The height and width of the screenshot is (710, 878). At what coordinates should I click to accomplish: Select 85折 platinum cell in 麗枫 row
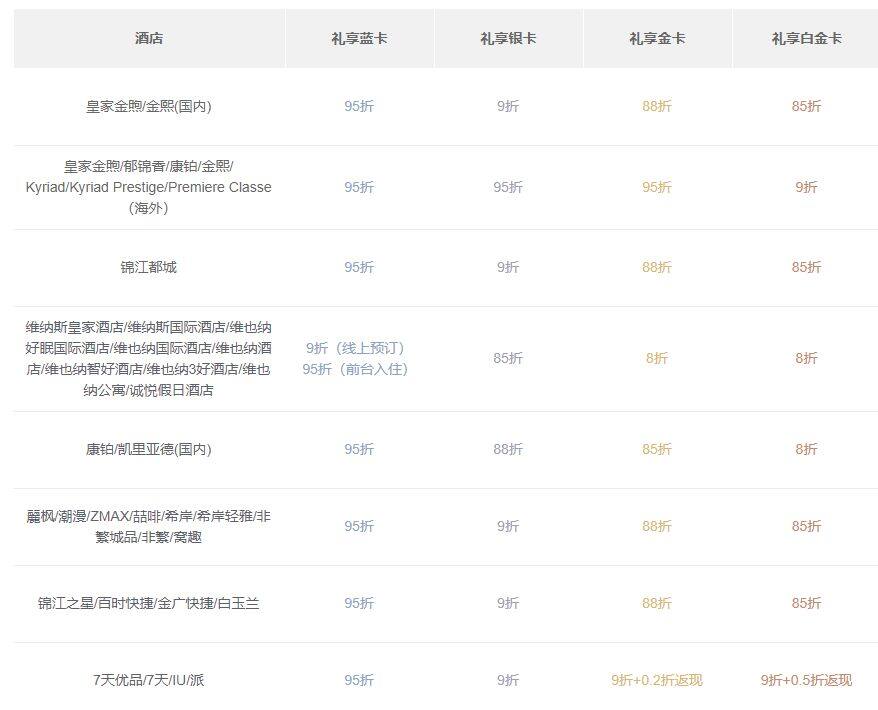click(x=806, y=526)
